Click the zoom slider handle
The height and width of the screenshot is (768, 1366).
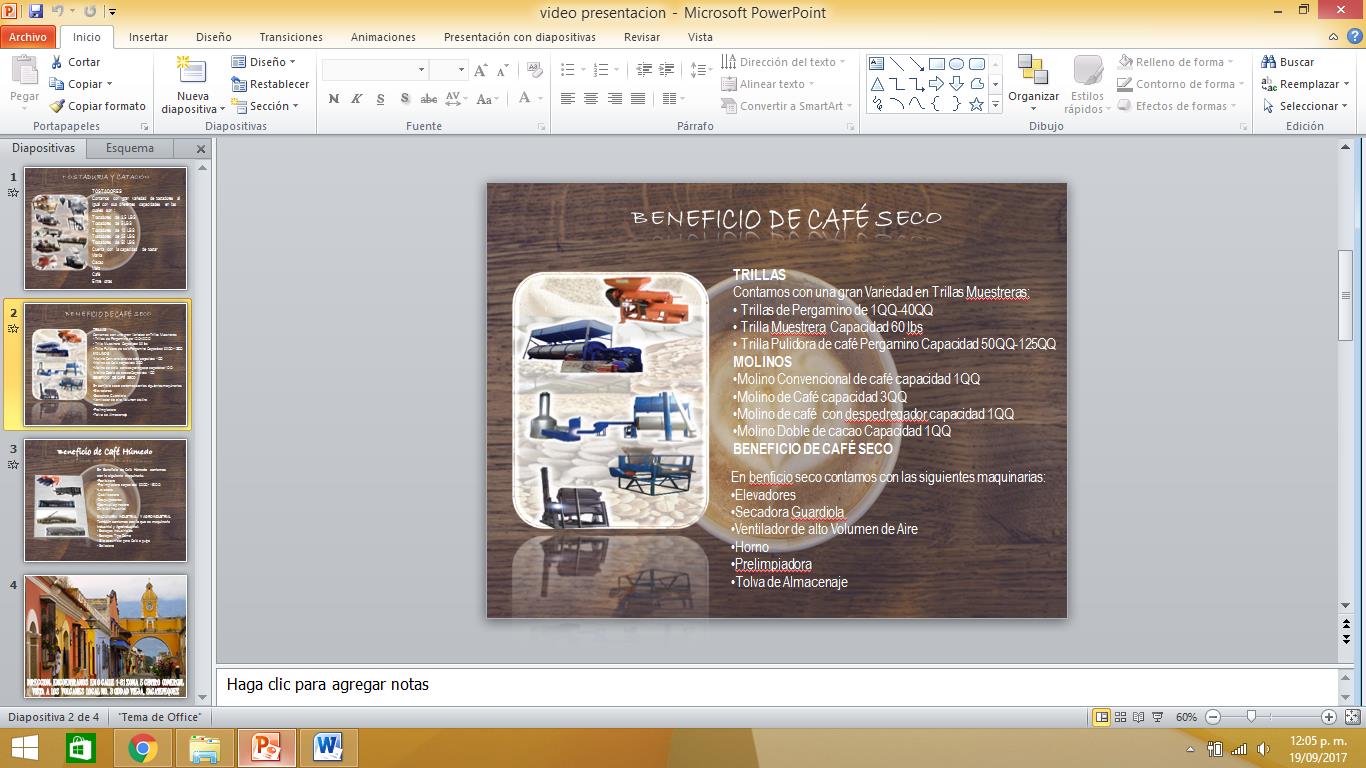point(1251,717)
